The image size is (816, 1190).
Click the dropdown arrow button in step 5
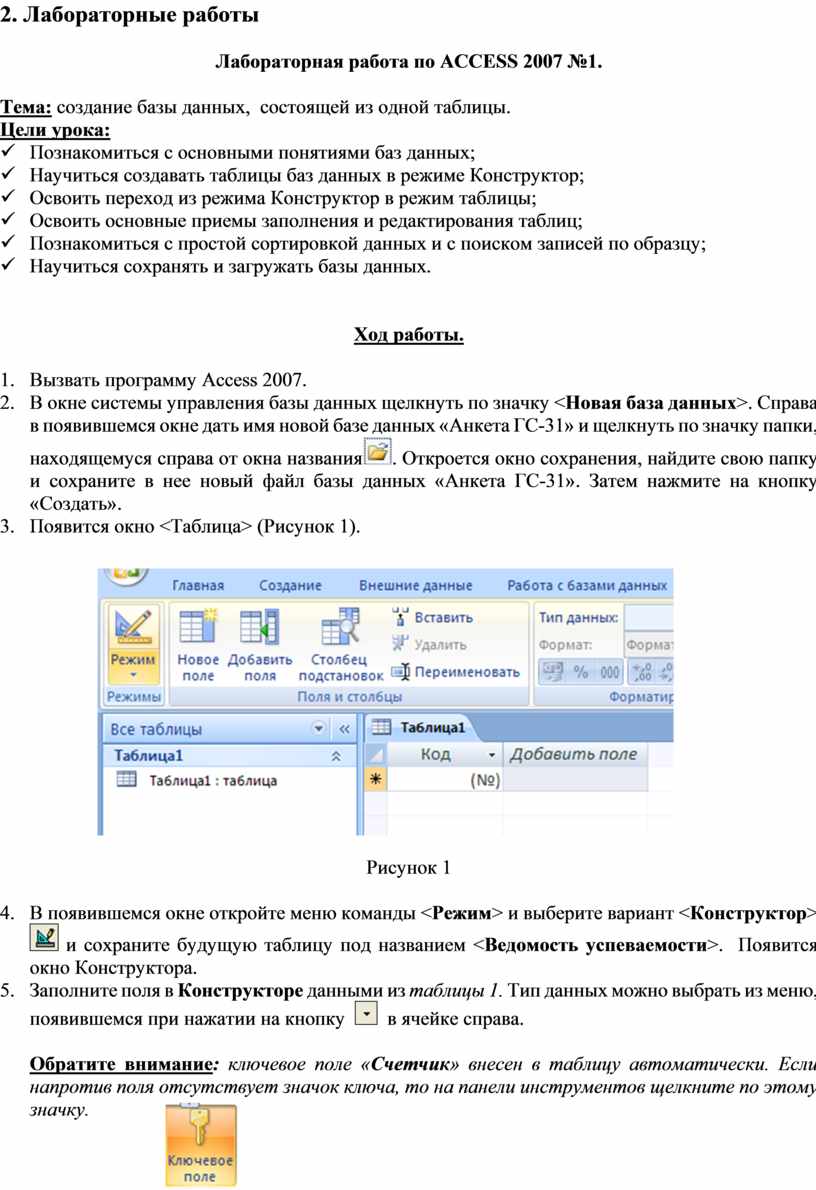tap(367, 1013)
